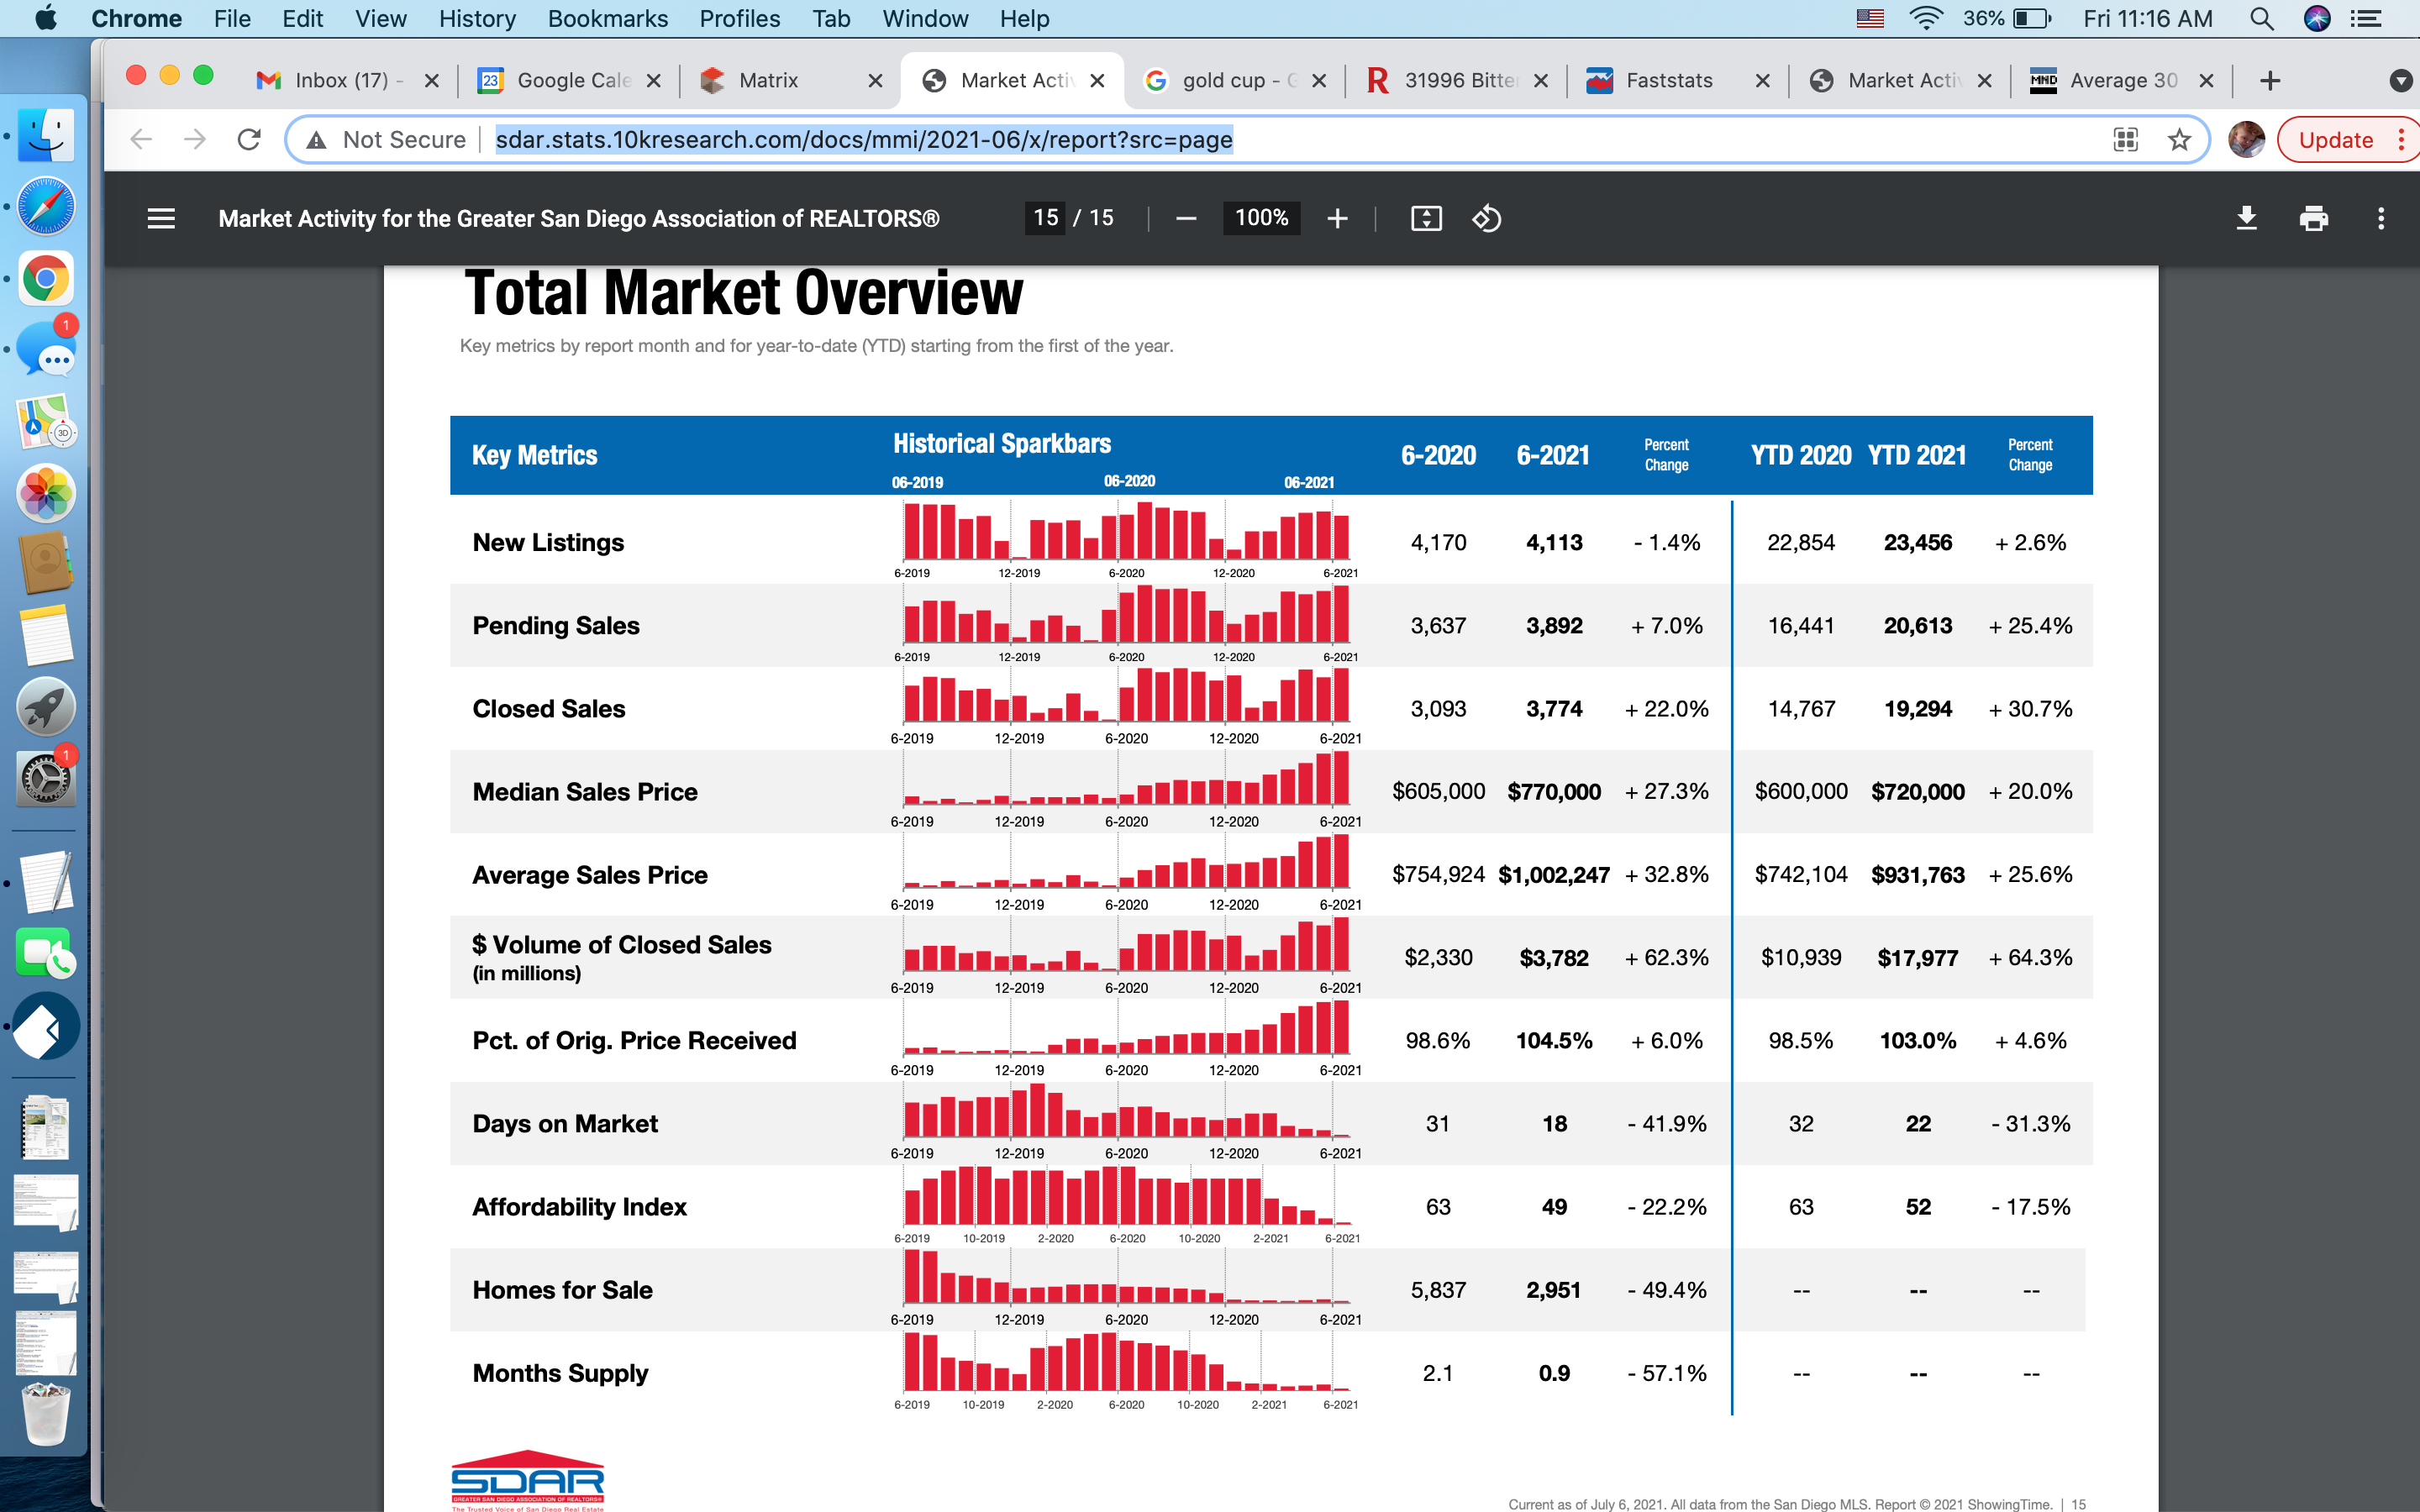Open the History menu

tap(477, 19)
